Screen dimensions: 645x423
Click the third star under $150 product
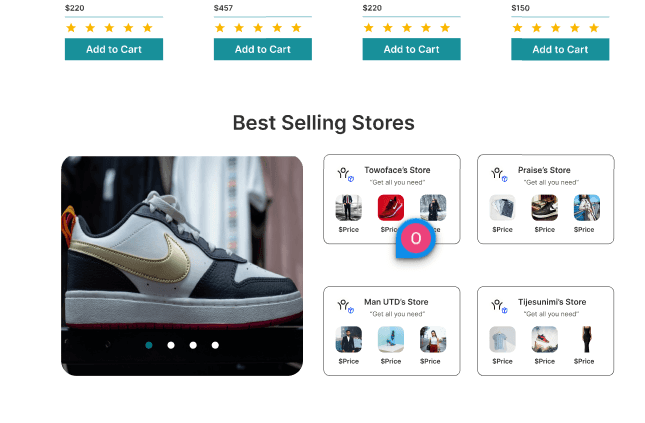point(556,28)
